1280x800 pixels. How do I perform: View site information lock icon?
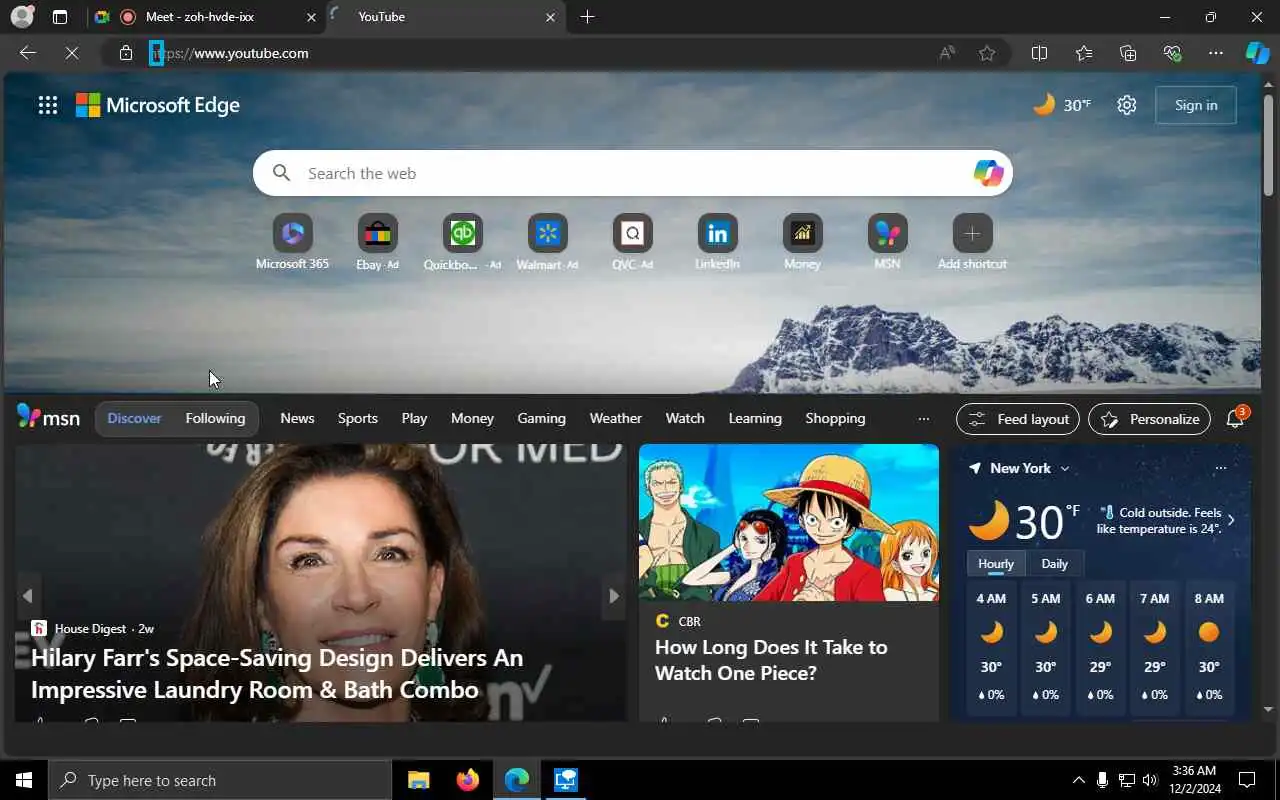click(x=126, y=53)
